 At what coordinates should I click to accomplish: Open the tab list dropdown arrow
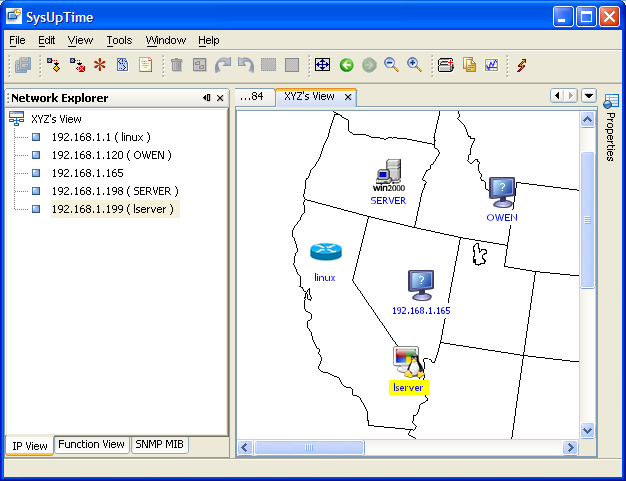coord(588,96)
